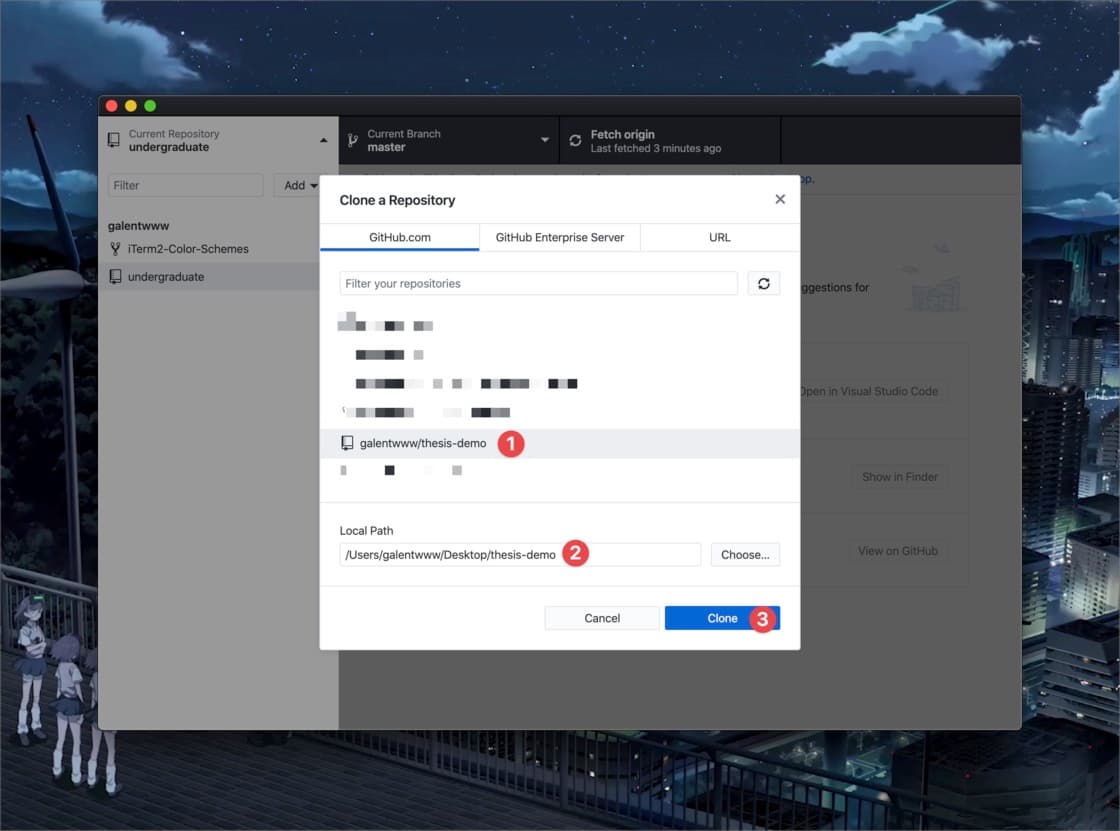Image resolution: width=1120 pixels, height=831 pixels.
Task: Click the fork icon beside iTerm2-Color-Schemes
Action: 115,249
